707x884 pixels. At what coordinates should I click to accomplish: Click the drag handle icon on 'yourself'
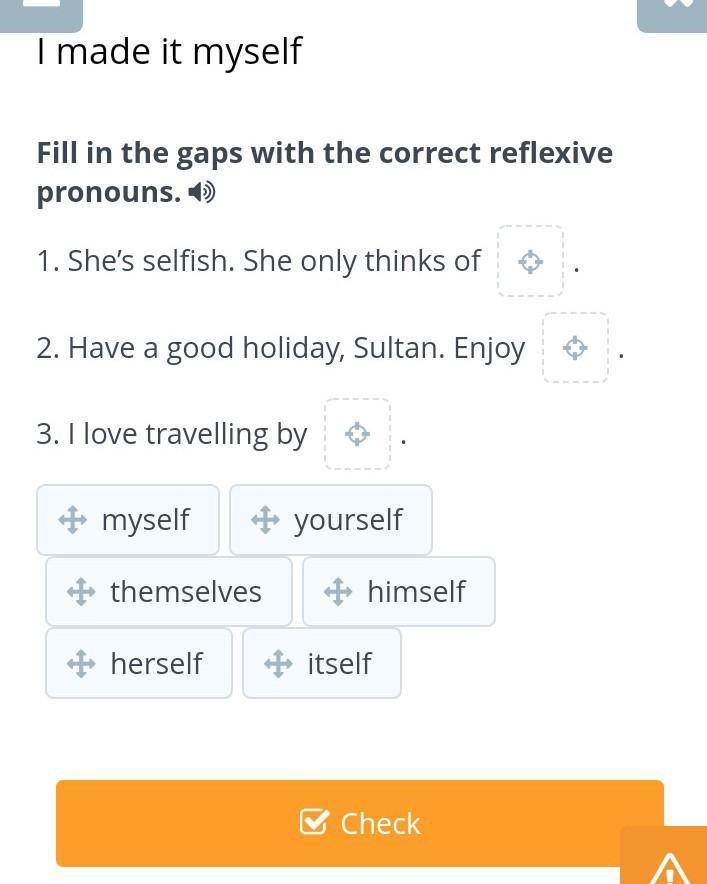pos(265,520)
